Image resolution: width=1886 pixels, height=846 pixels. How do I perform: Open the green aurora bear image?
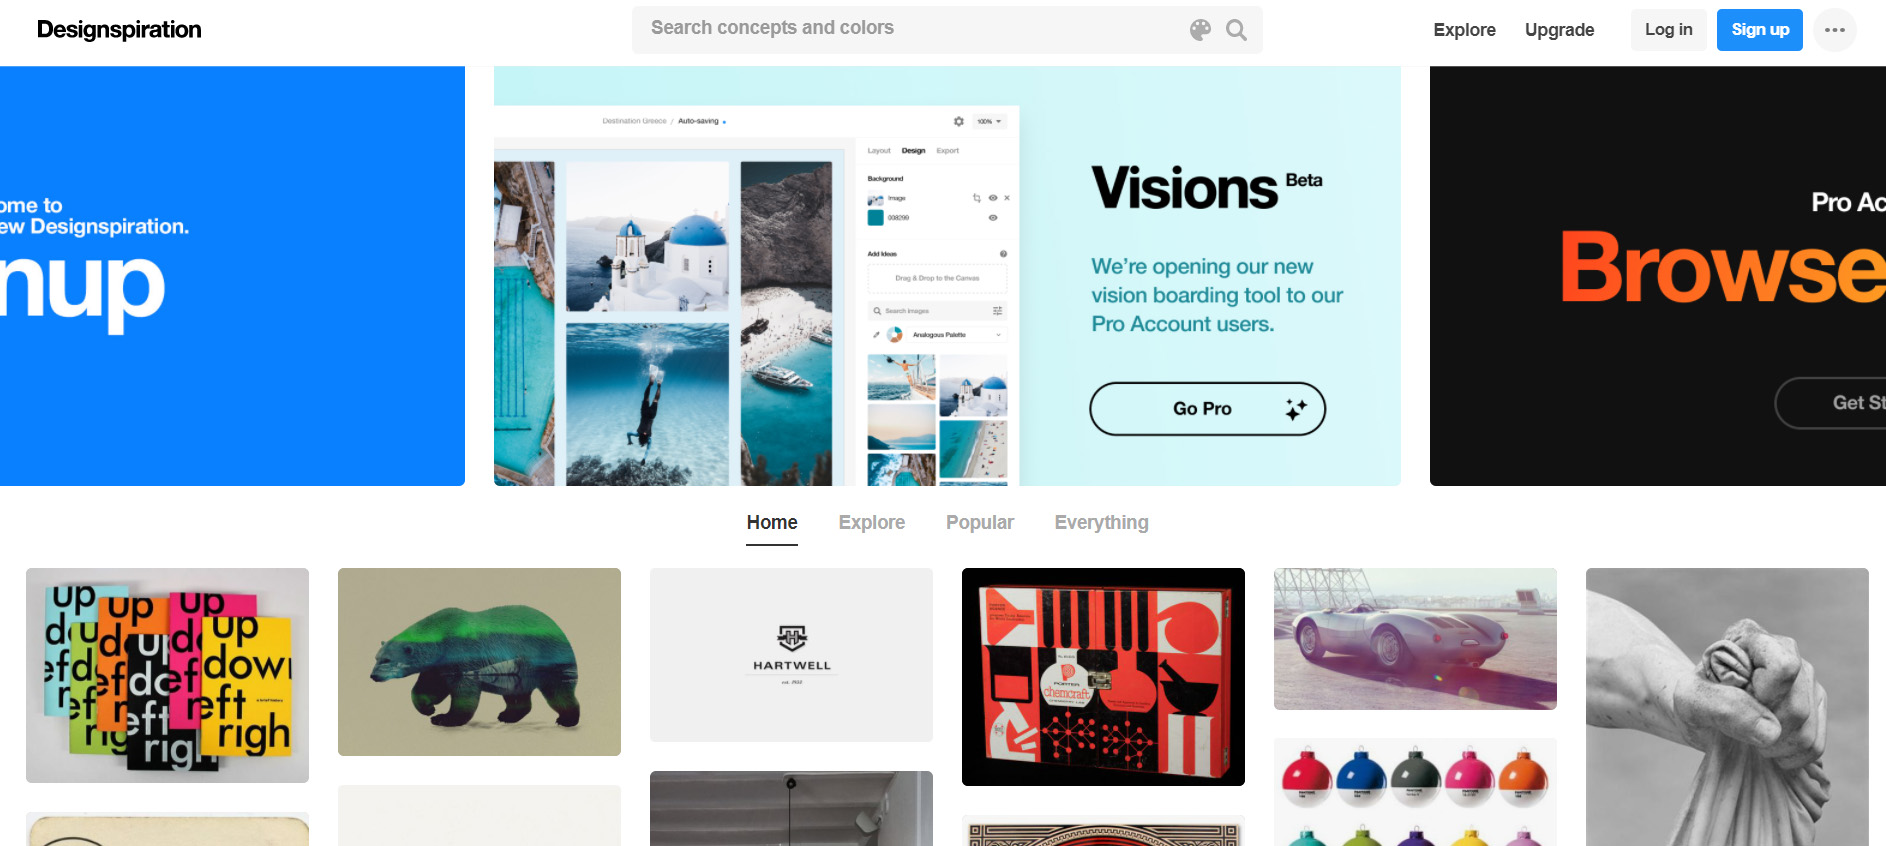click(x=479, y=662)
